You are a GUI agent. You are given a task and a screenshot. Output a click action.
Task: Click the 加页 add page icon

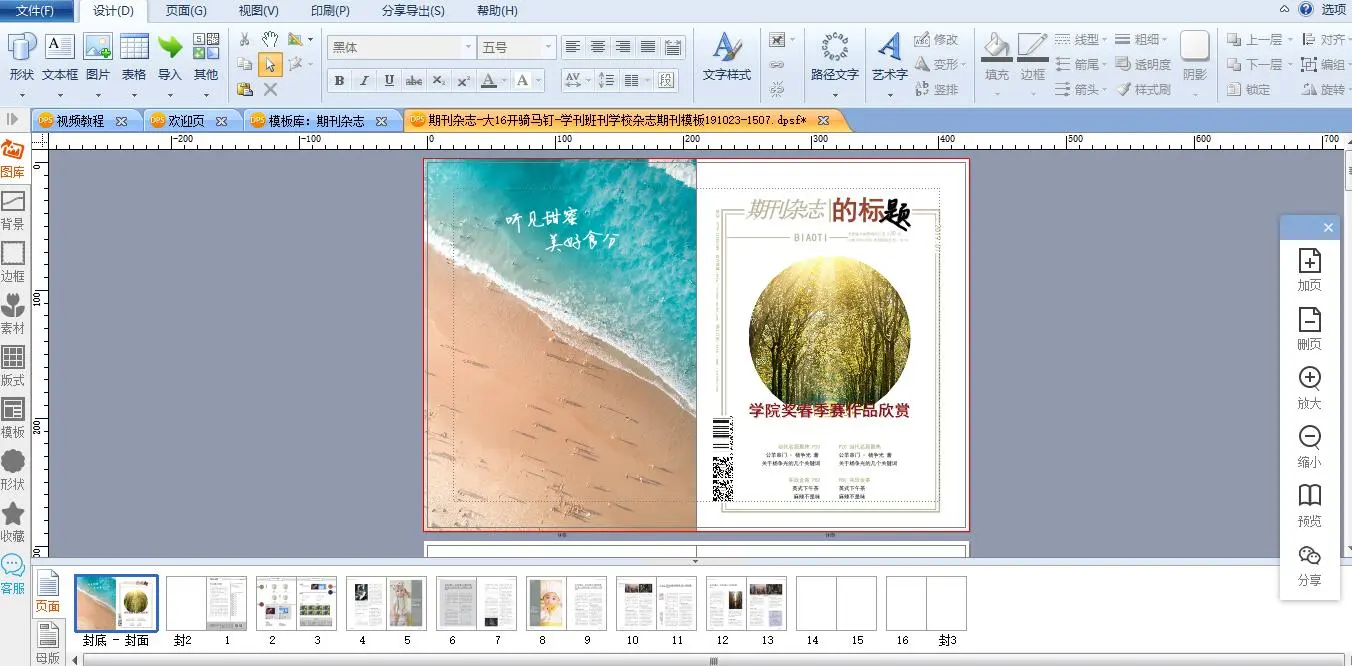1309,262
